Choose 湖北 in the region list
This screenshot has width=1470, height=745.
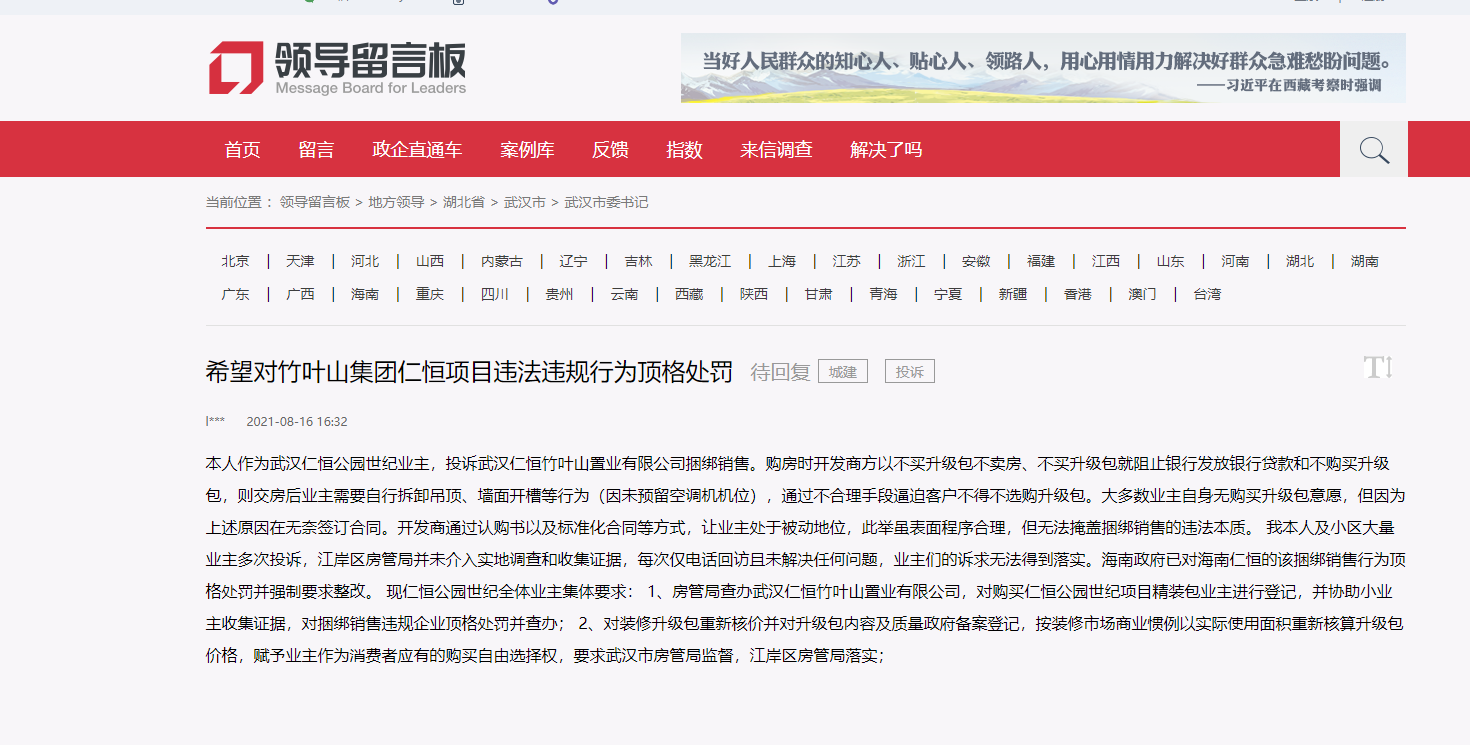click(1300, 261)
